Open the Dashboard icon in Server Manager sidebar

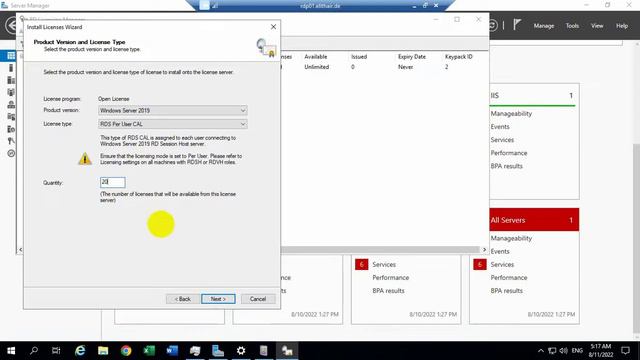[11, 56]
